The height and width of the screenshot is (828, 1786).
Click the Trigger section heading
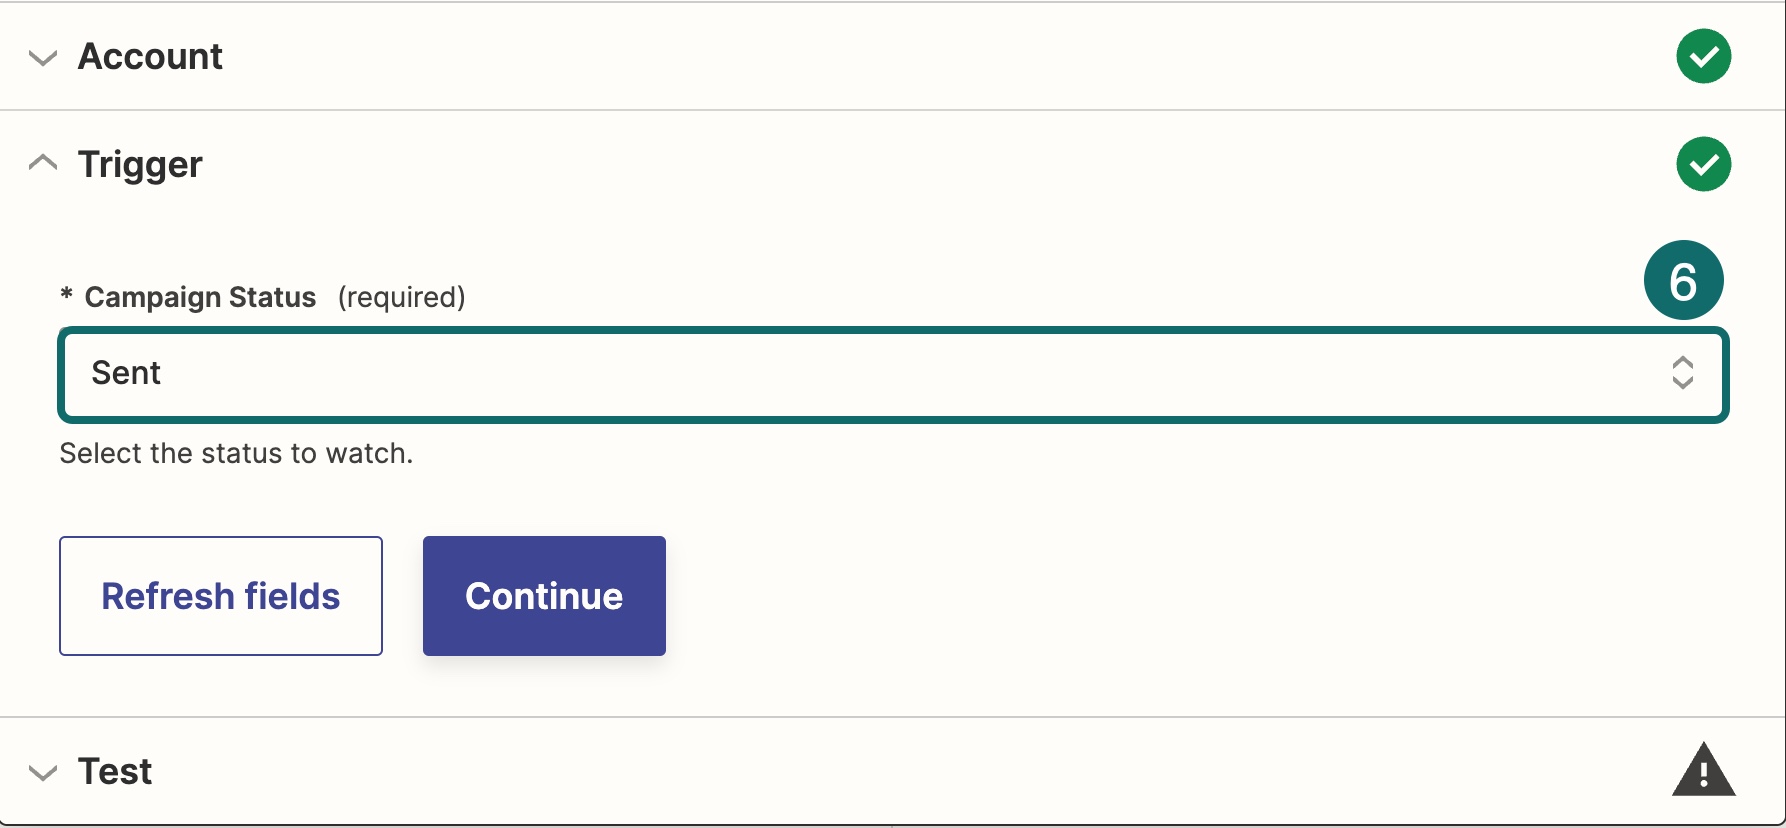point(140,164)
